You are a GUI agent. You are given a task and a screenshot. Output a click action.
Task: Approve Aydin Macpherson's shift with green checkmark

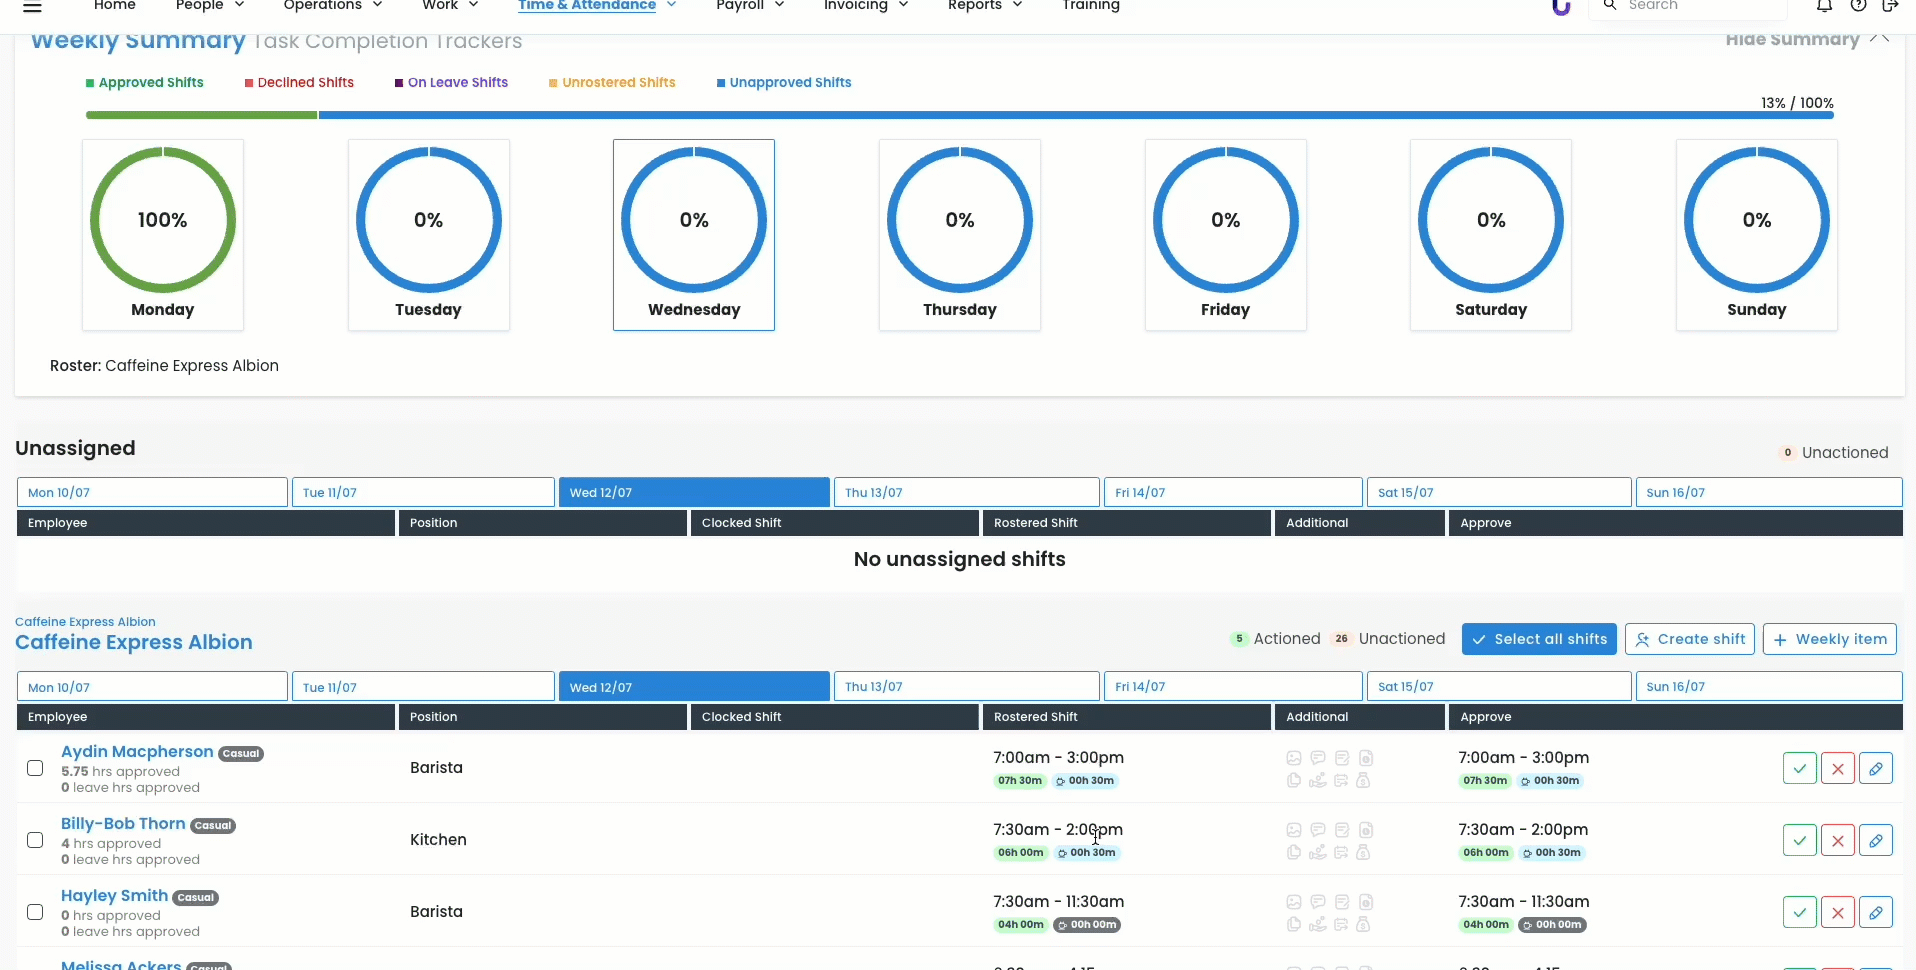[x=1799, y=768]
